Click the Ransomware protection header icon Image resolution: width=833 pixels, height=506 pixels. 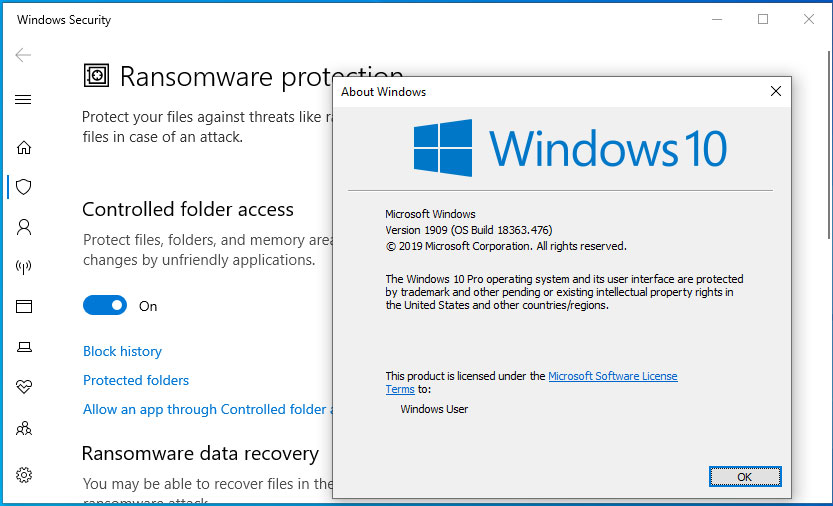(x=96, y=75)
